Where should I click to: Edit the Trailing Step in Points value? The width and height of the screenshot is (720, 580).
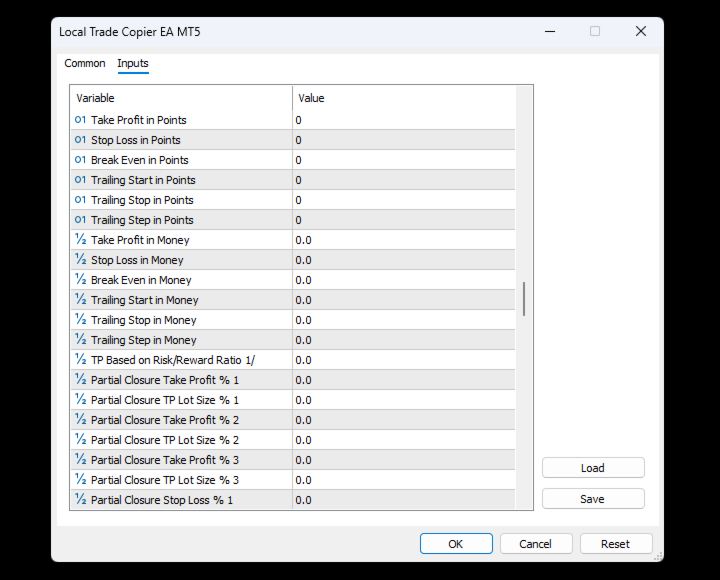click(x=404, y=220)
